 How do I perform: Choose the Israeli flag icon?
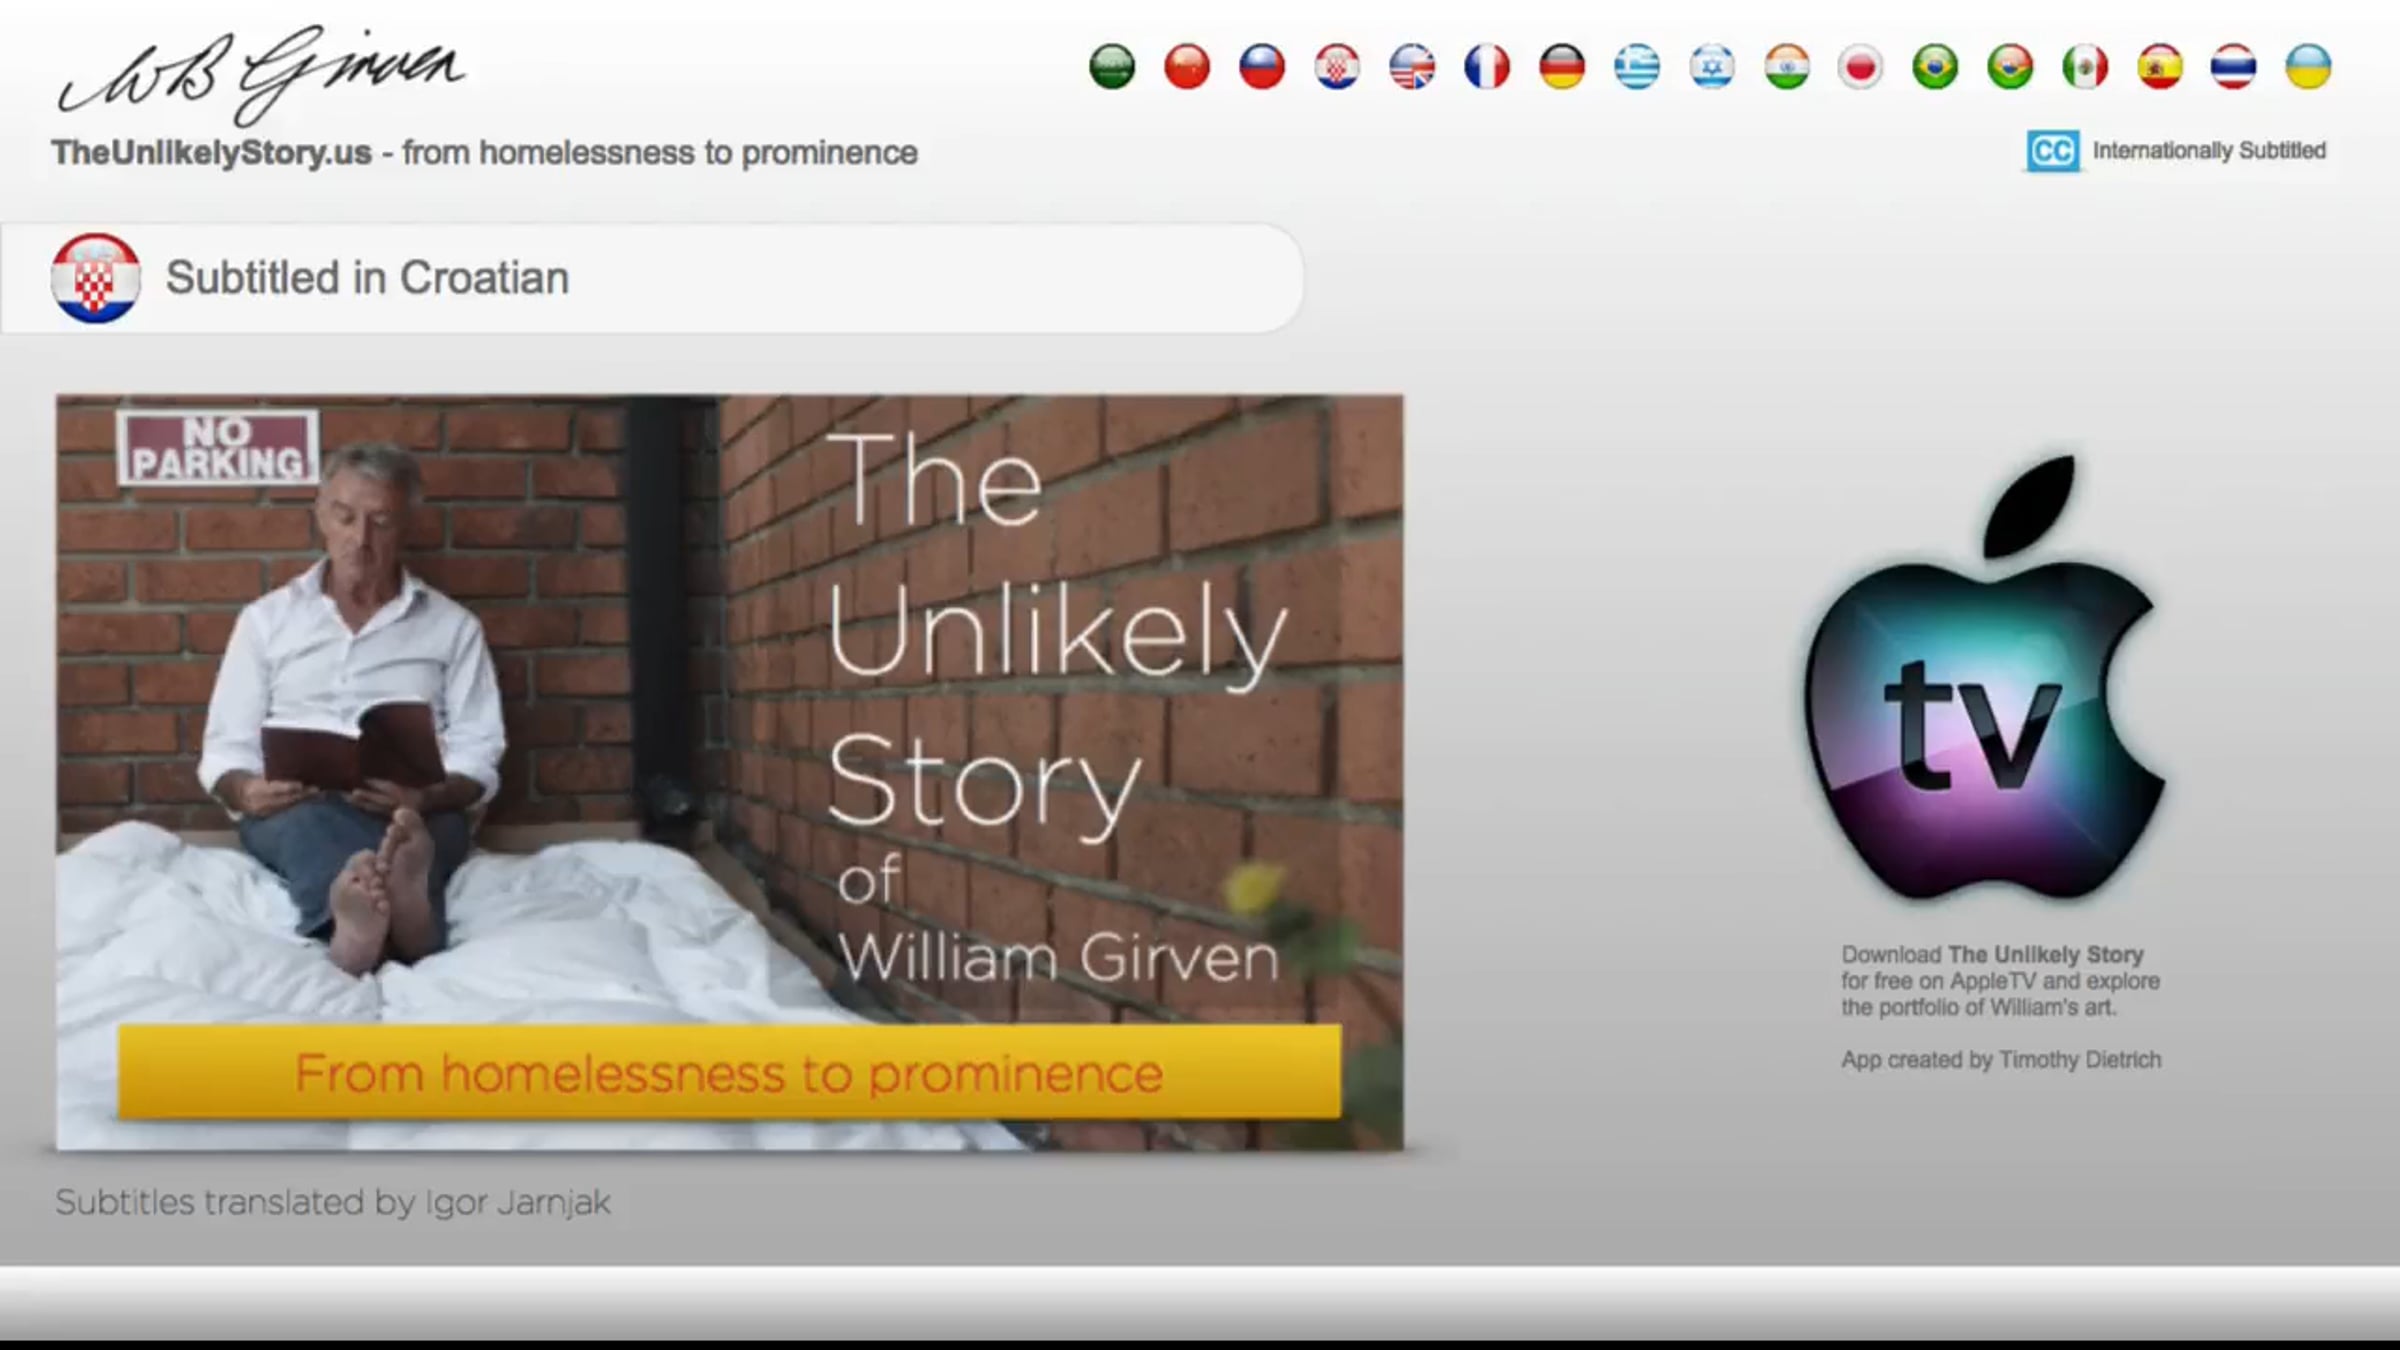point(1712,67)
